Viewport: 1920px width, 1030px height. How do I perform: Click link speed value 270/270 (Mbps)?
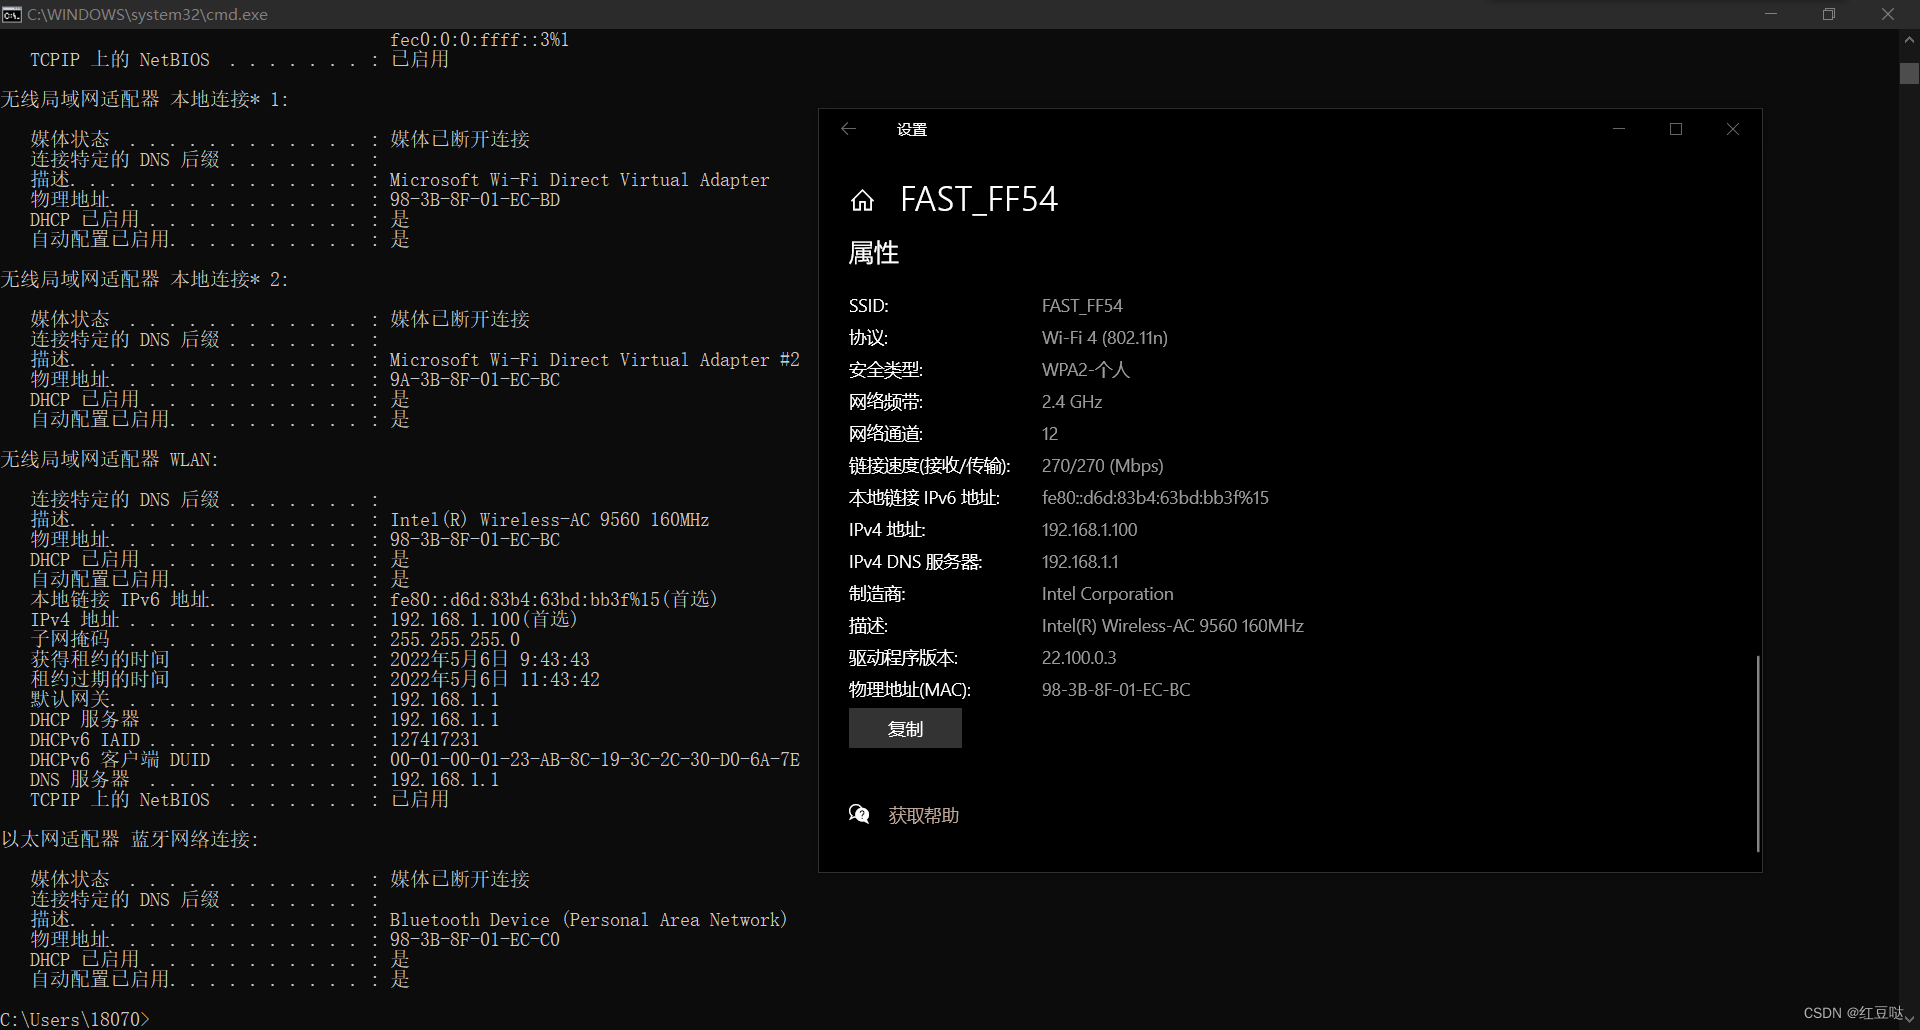1103,466
